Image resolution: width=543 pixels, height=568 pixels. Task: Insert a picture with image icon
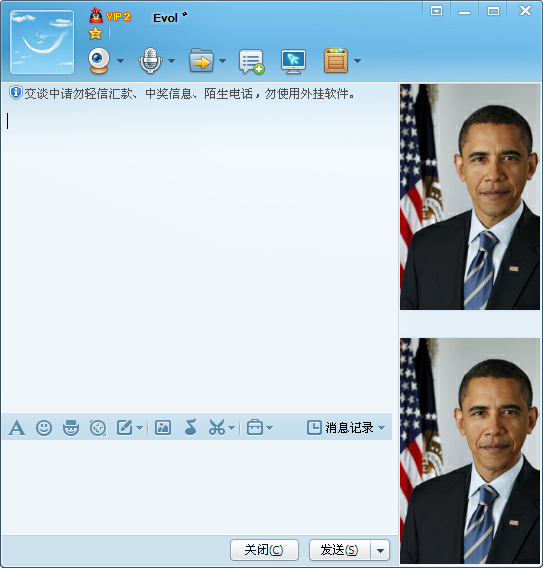tap(163, 427)
